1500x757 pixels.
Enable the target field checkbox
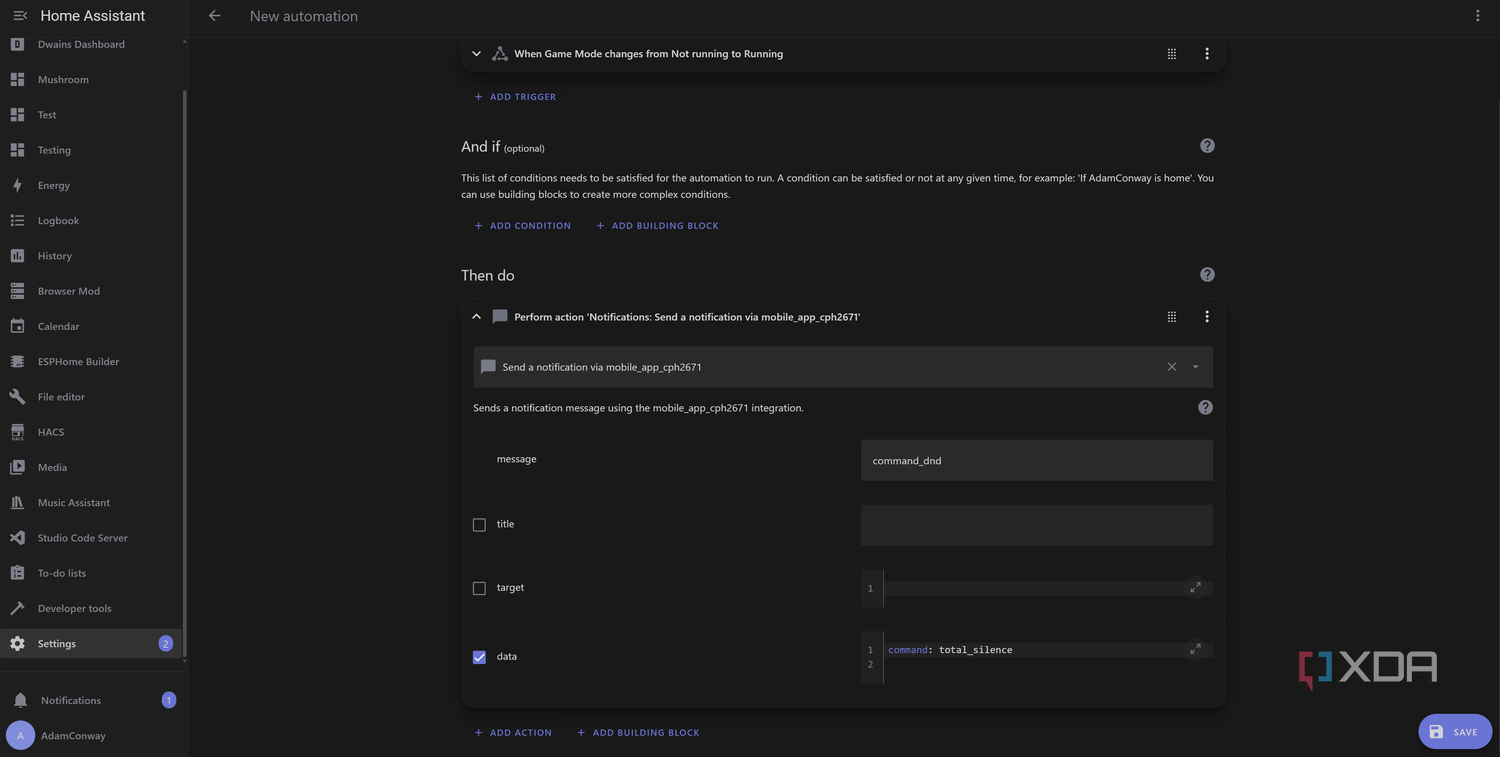pyautogui.click(x=479, y=588)
